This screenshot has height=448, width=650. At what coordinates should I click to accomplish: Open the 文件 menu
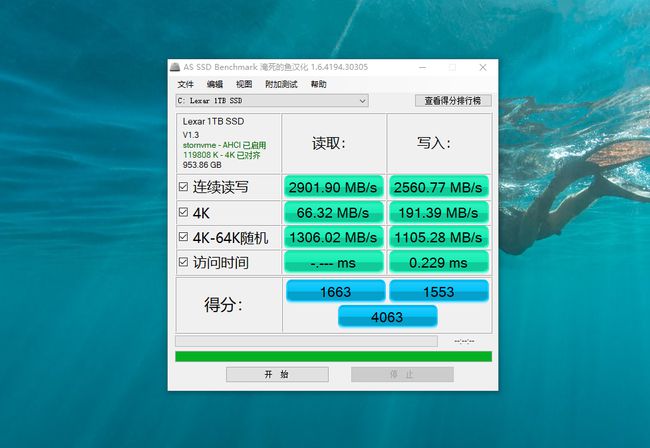click(185, 85)
